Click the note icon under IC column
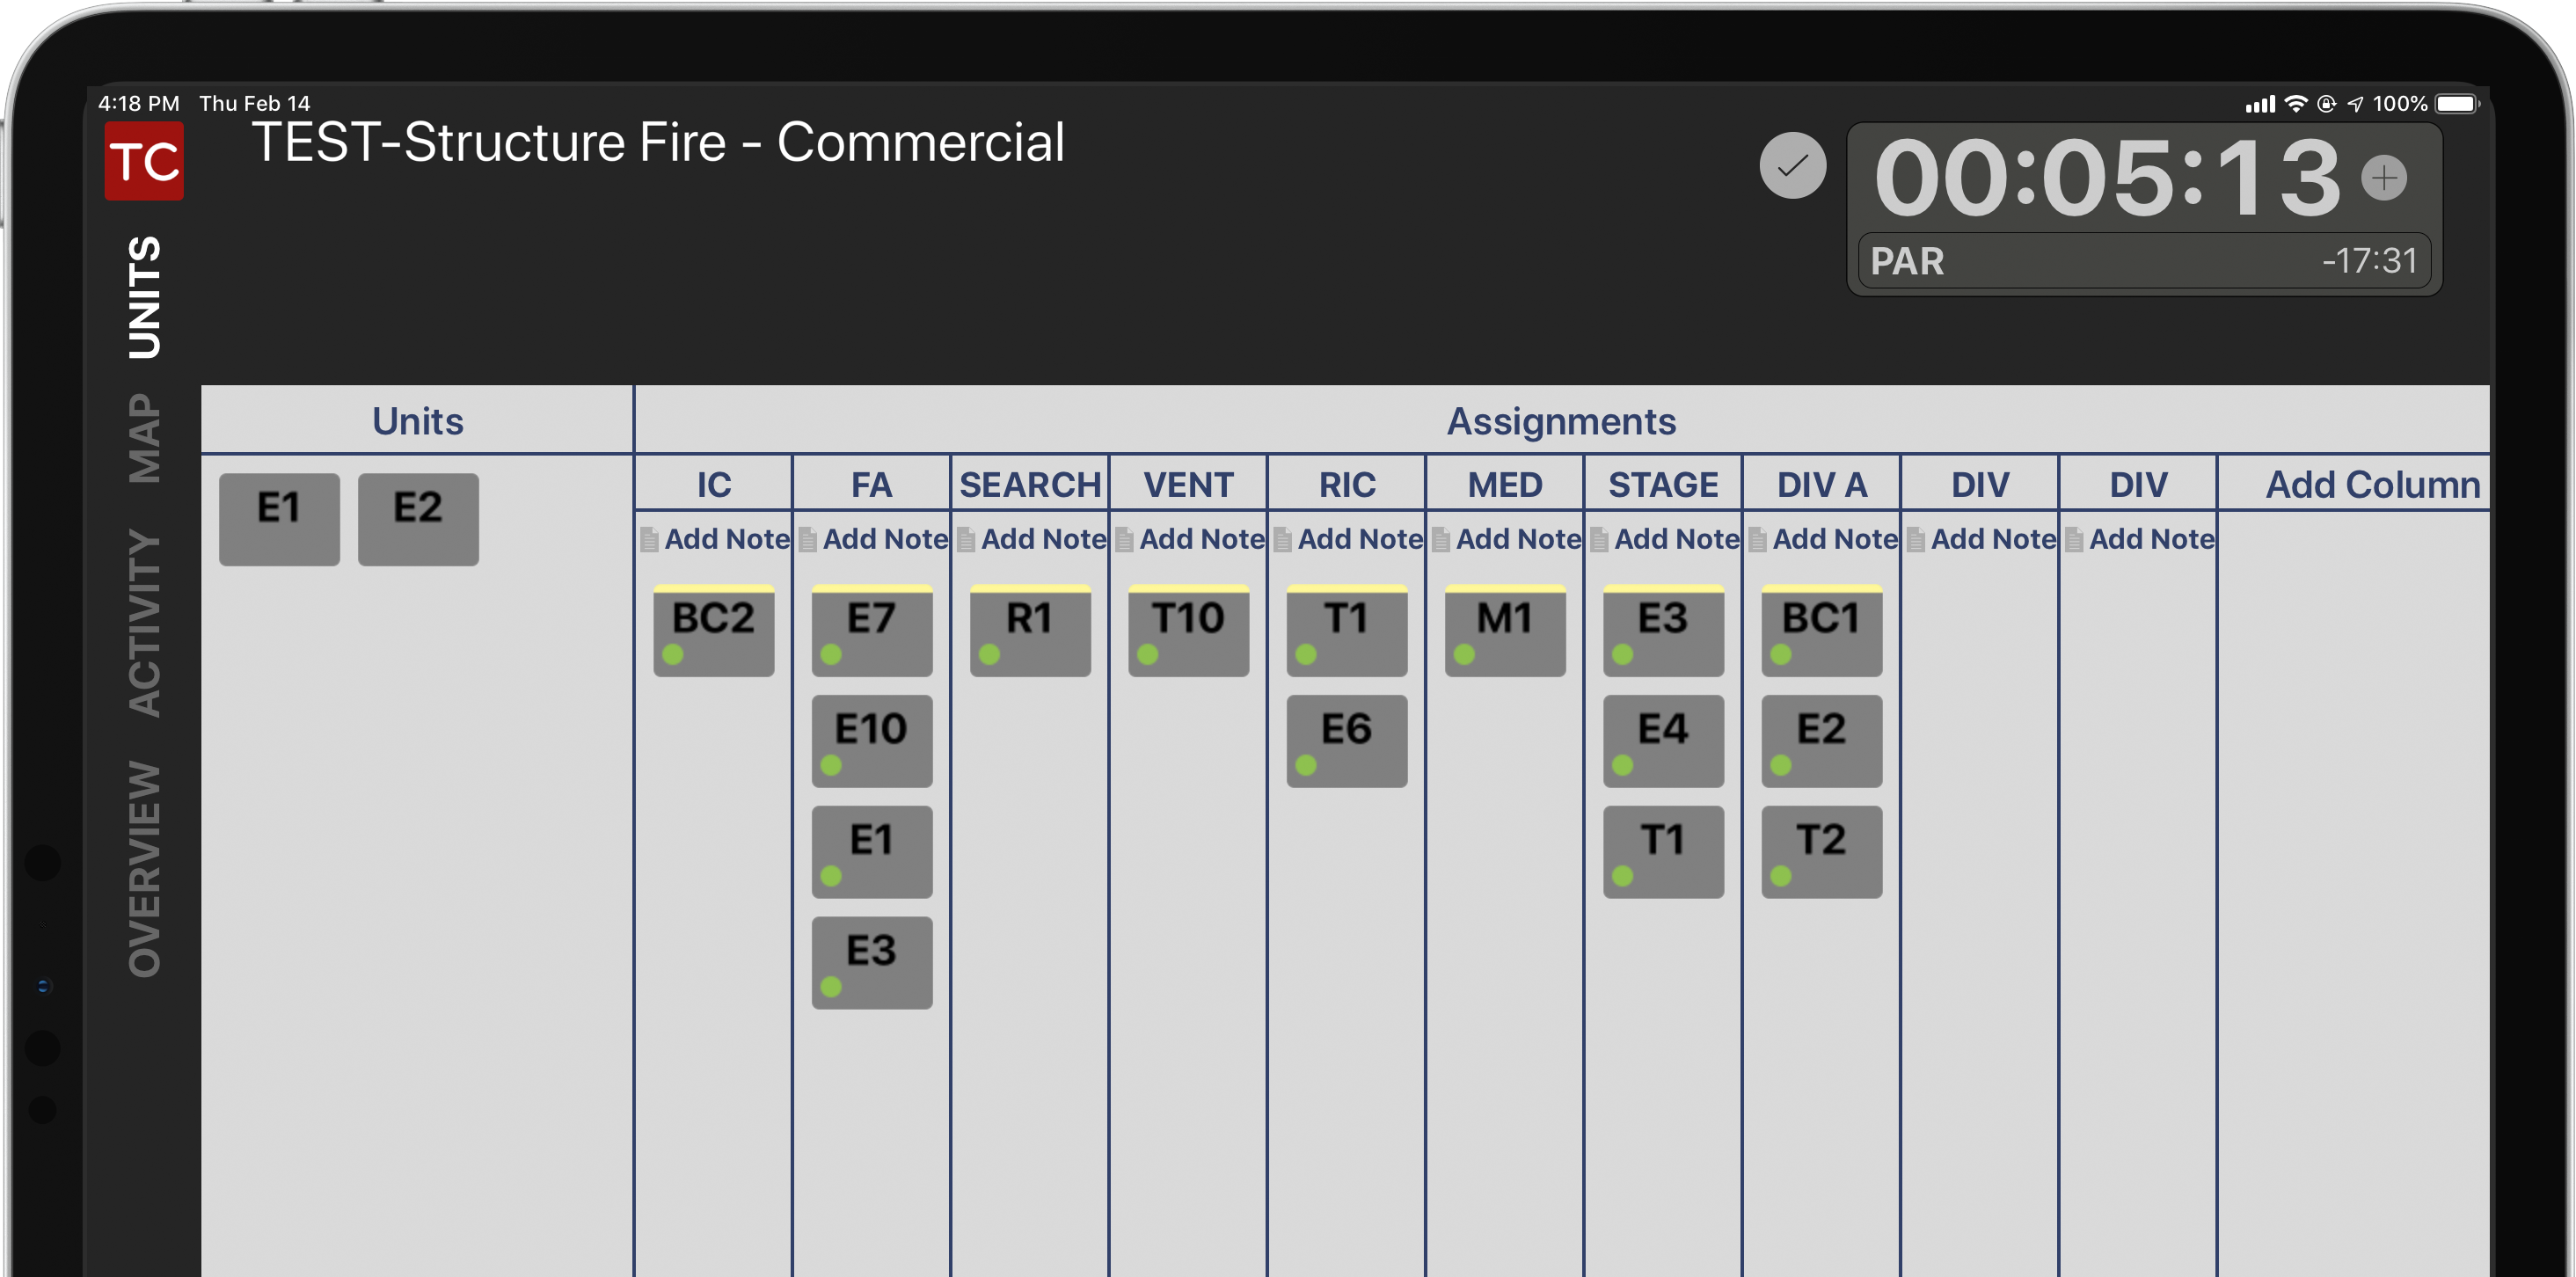This screenshot has width=2576, height=1277. tap(649, 540)
